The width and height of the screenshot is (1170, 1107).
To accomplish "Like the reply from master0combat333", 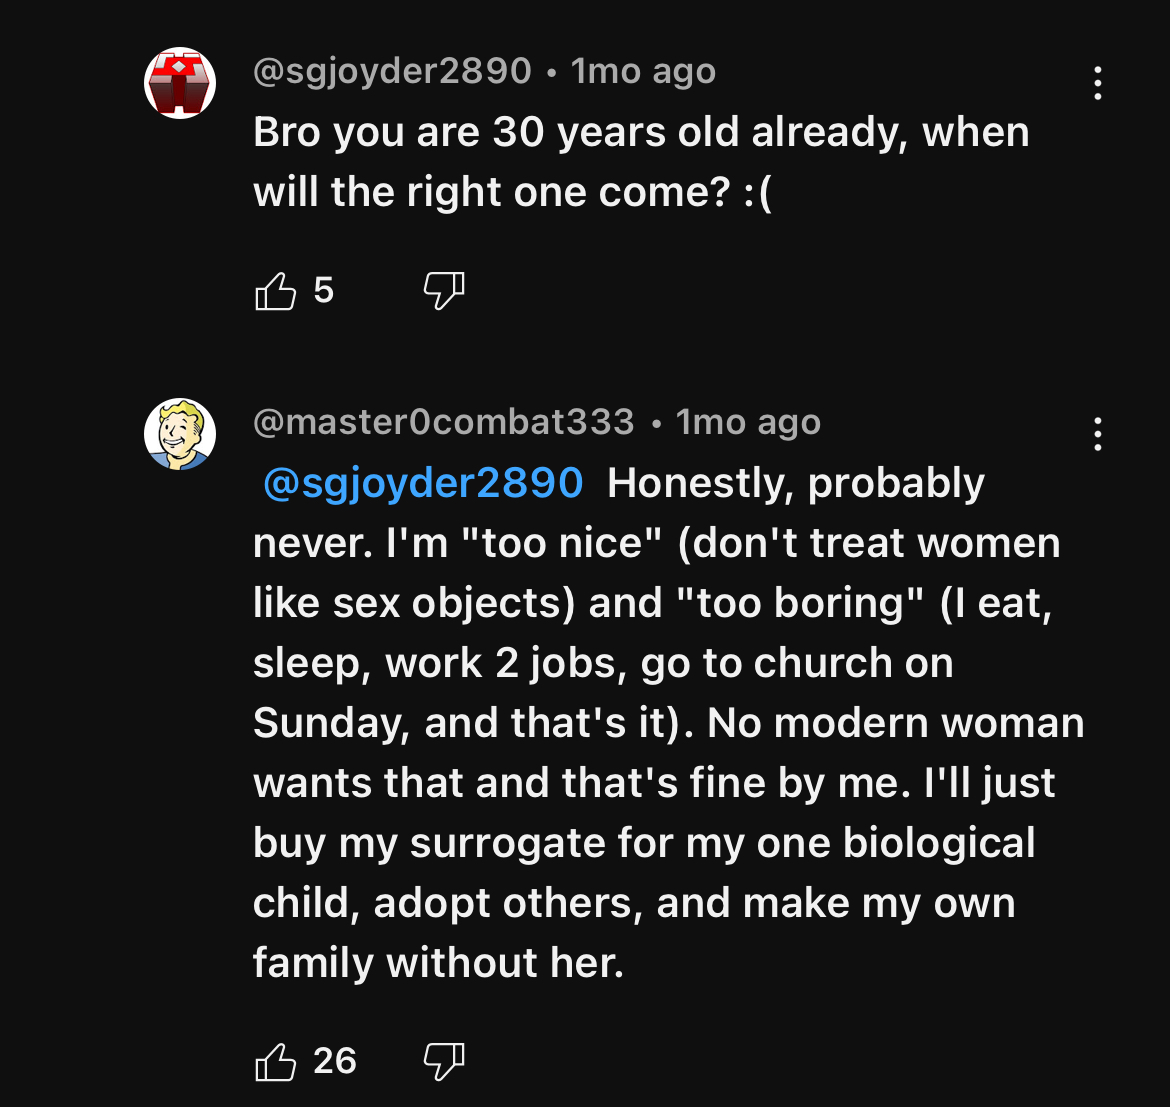I will click(276, 1061).
